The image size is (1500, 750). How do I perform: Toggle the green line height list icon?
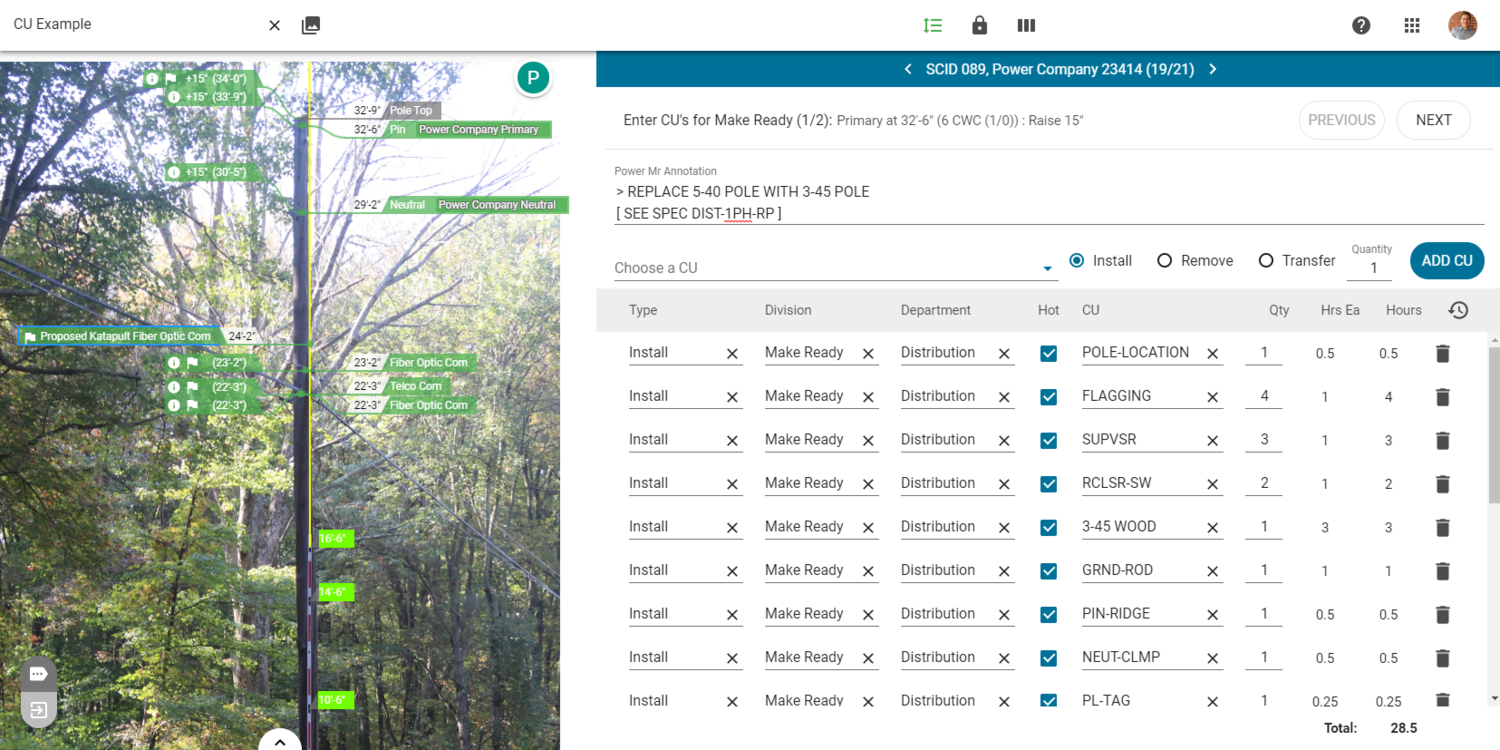pyautogui.click(x=933, y=25)
